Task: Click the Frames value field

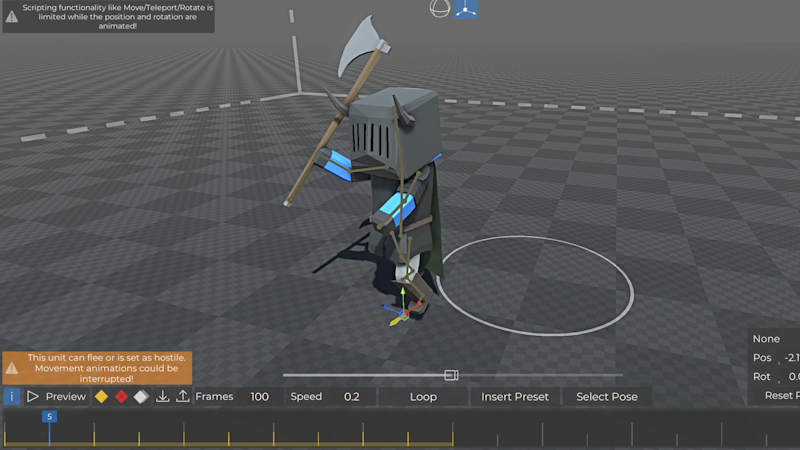Action: [x=259, y=397]
